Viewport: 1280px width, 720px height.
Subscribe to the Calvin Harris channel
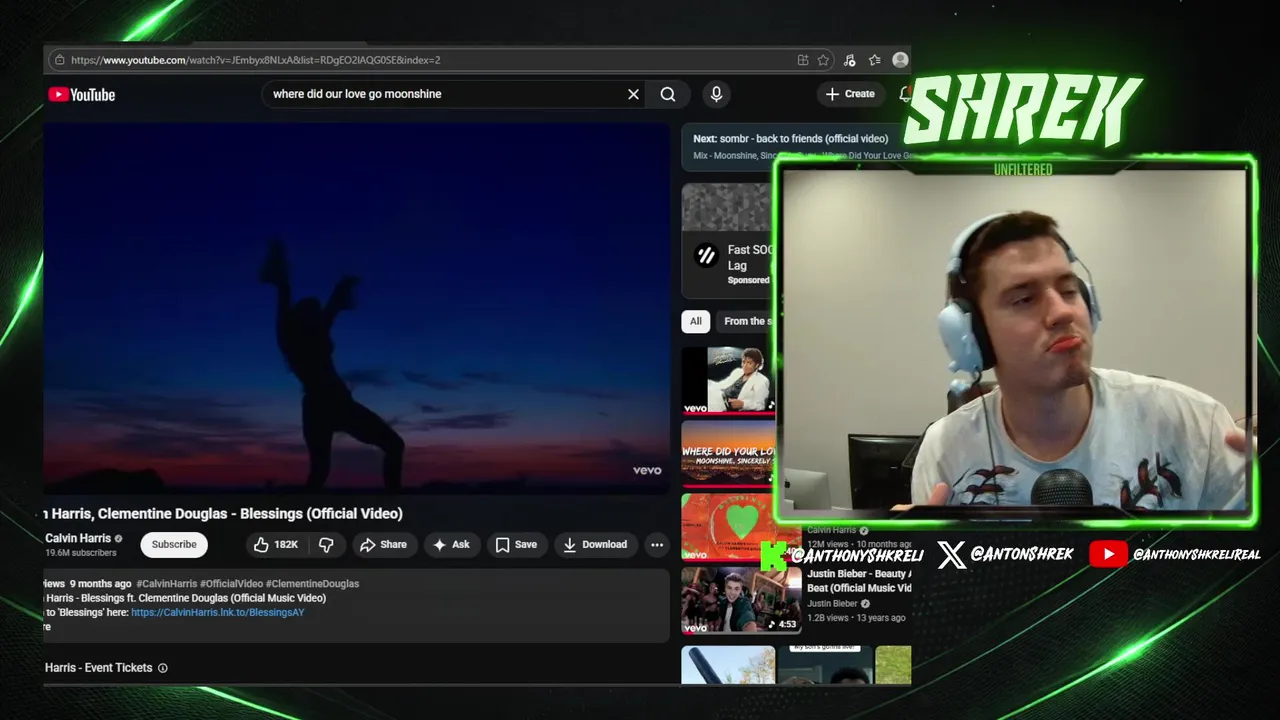click(174, 545)
